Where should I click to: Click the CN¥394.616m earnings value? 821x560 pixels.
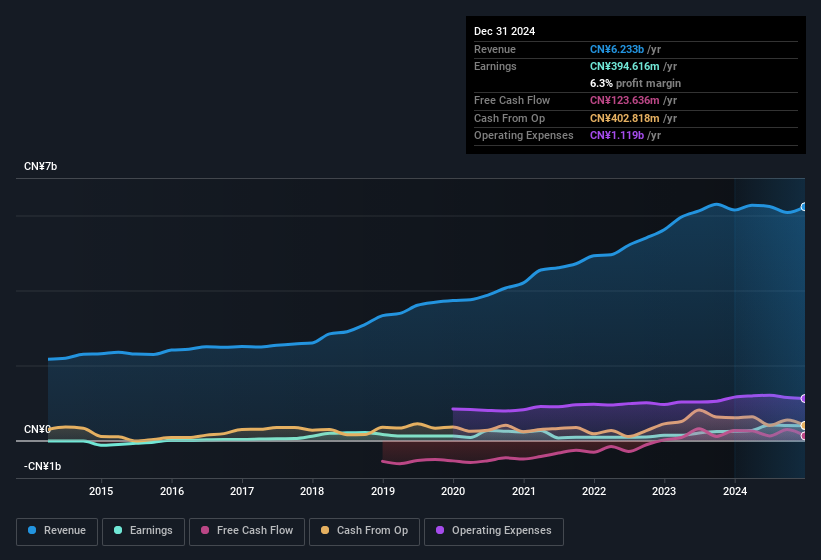pos(625,66)
